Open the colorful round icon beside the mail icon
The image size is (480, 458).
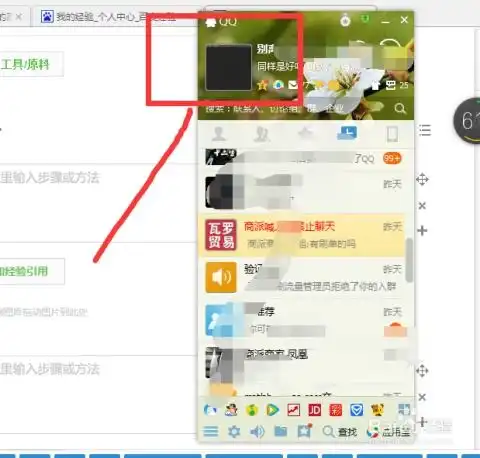(278, 85)
